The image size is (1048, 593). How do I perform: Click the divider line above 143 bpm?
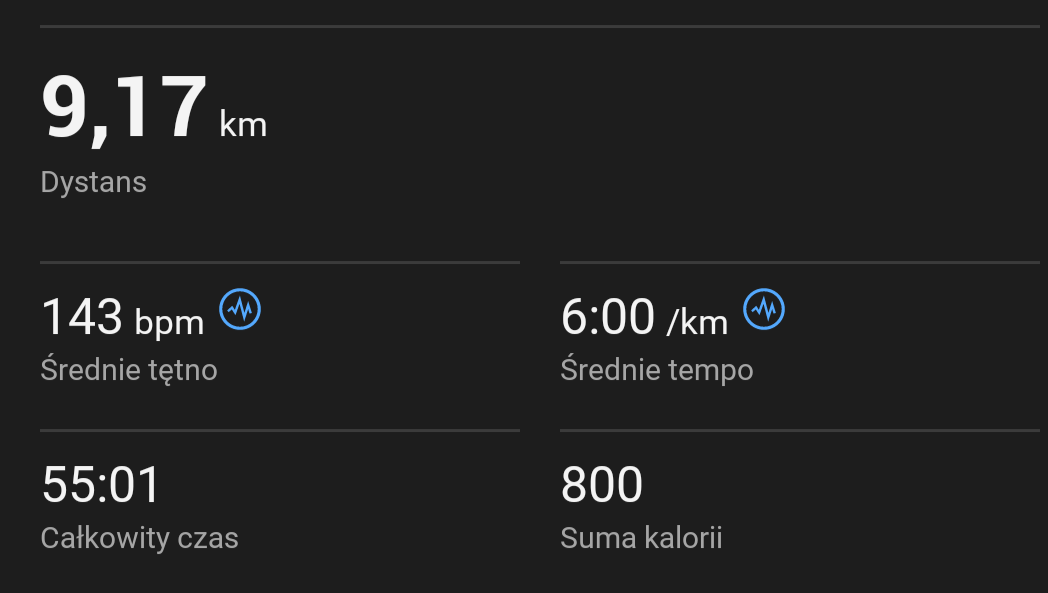pos(280,262)
